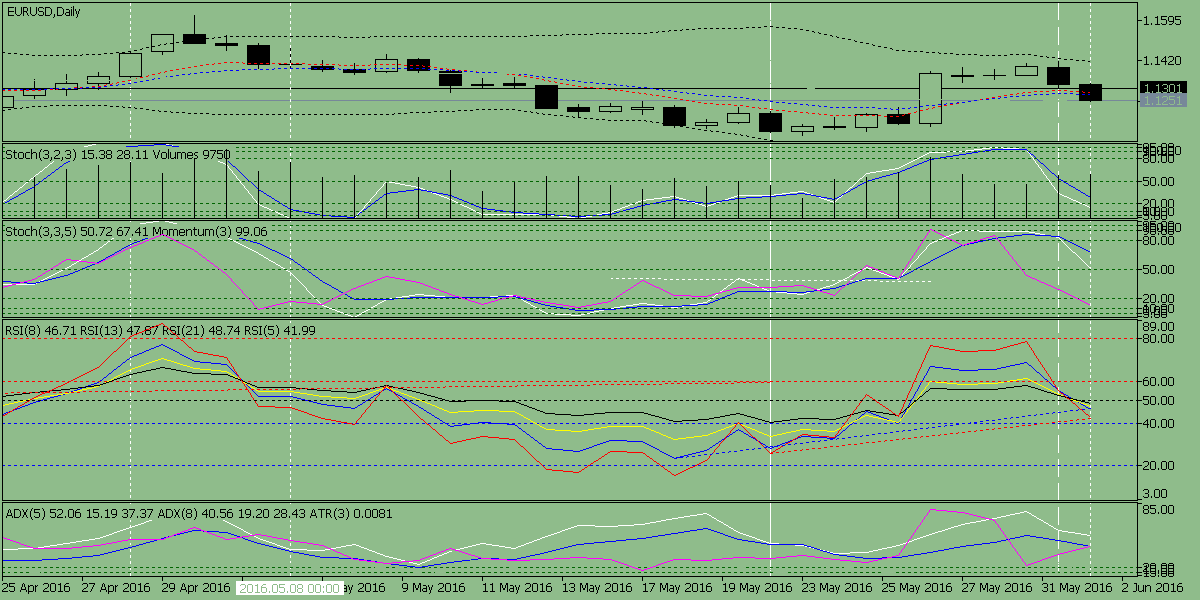Click the 25 Apr 2016 date label
1200x600 pixels.
(x=36, y=589)
